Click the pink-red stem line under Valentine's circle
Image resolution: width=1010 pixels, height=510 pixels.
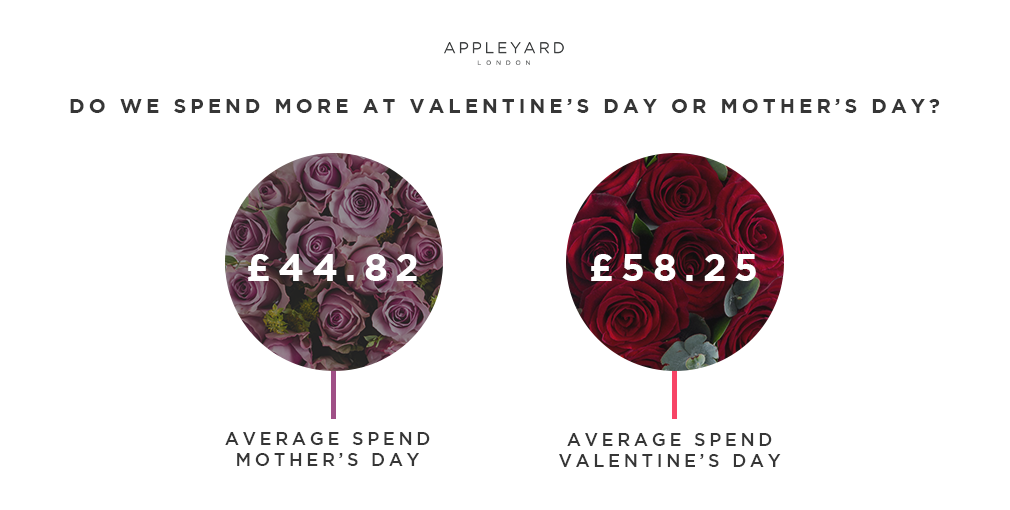(x=674, y=394)
